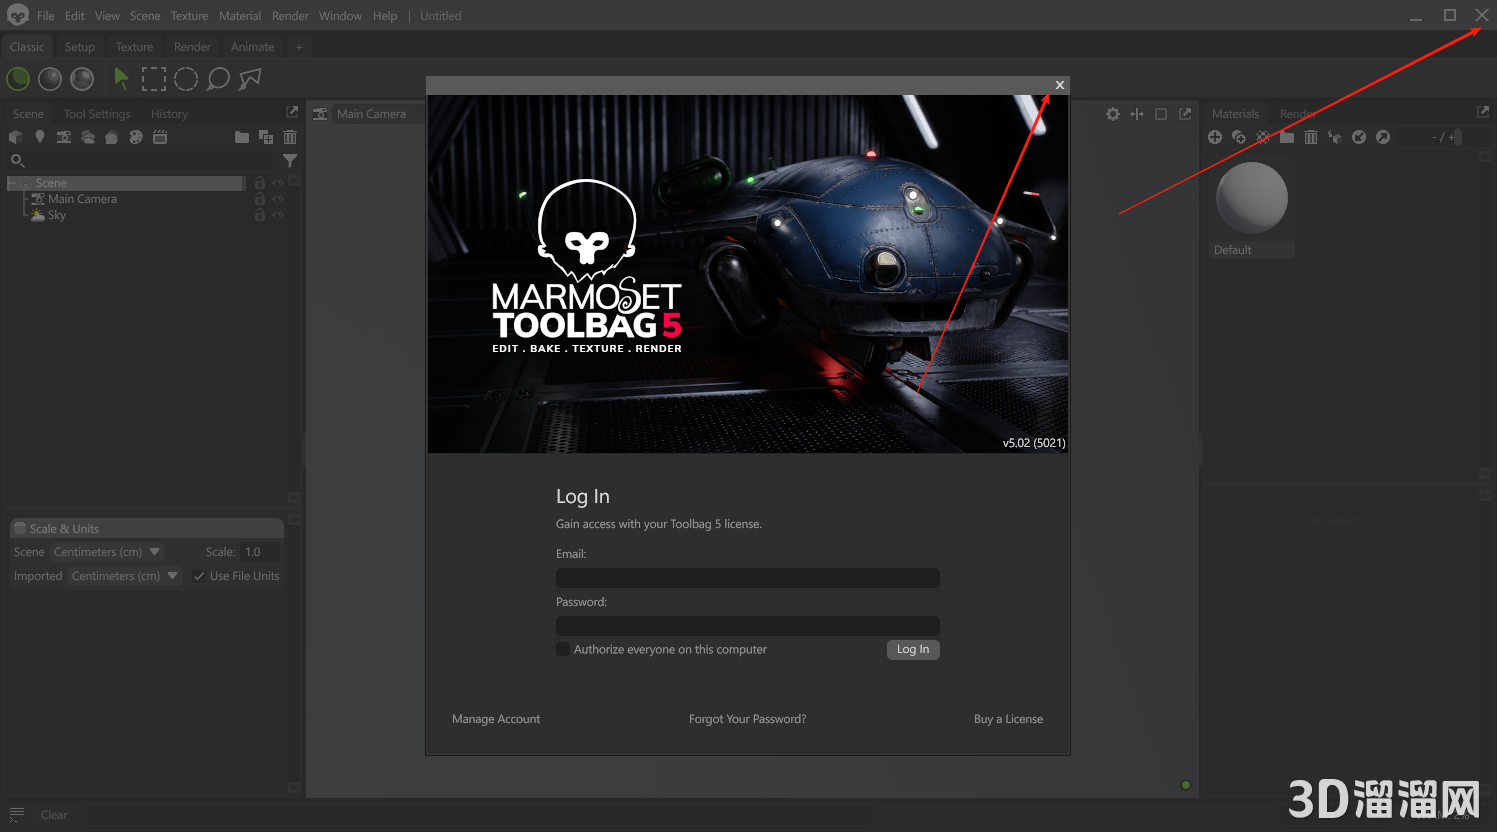Create new folder group in Scene panel
The width and height of the screenshot is (1497, 832).
[242, 137]
